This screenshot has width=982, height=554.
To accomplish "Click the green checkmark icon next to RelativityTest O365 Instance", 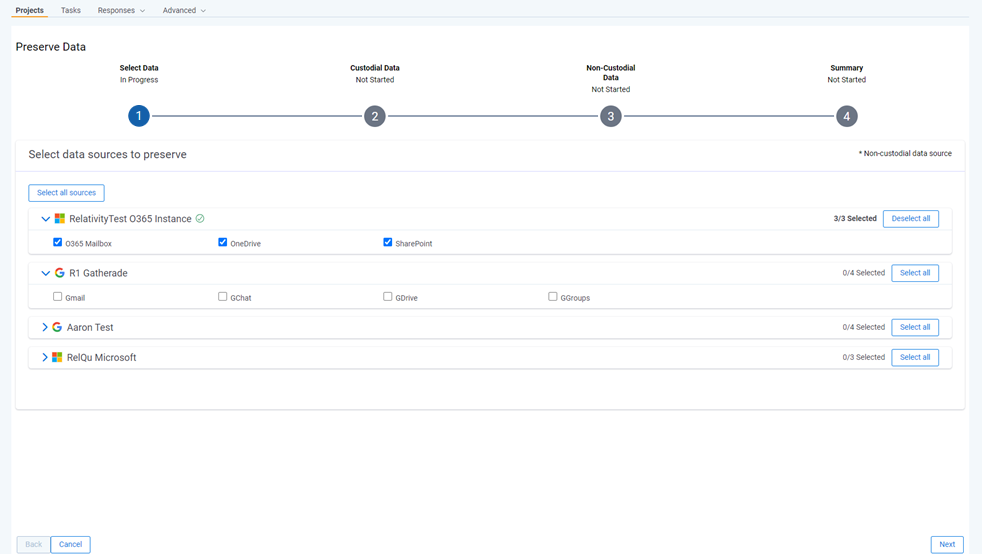I will click(x=200, y=218).
